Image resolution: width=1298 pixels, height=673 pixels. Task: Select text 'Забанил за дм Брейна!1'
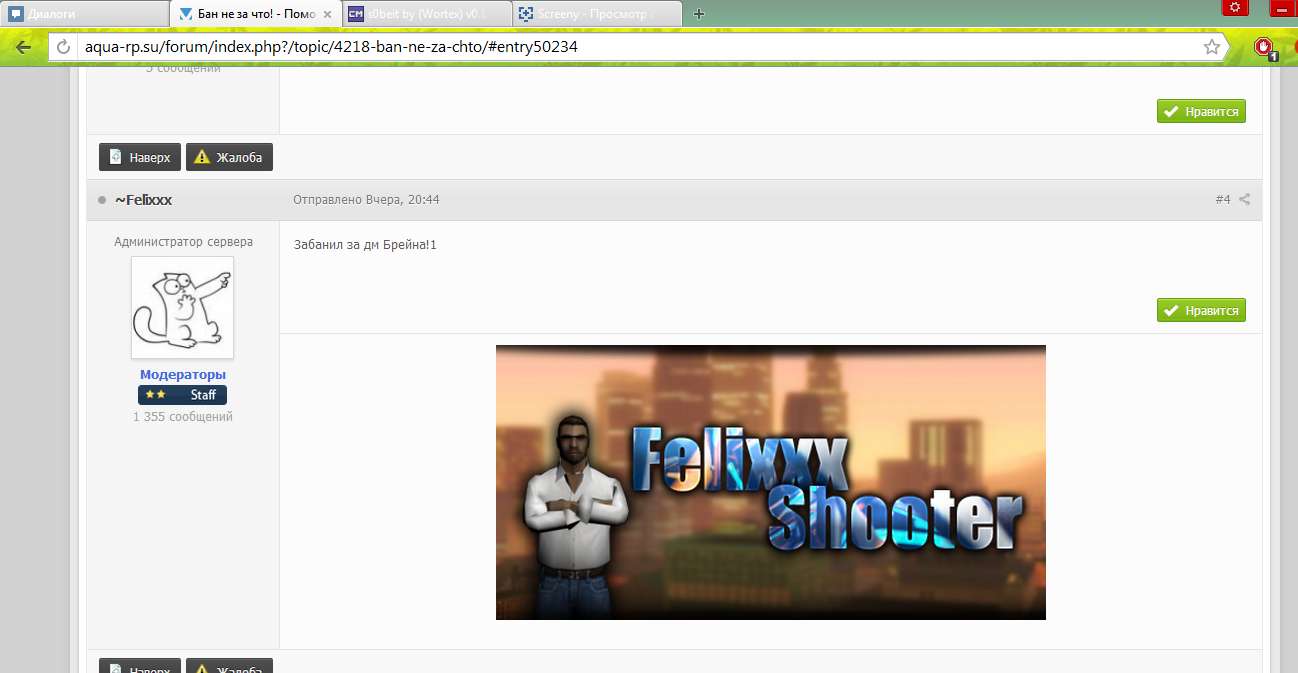365,244
